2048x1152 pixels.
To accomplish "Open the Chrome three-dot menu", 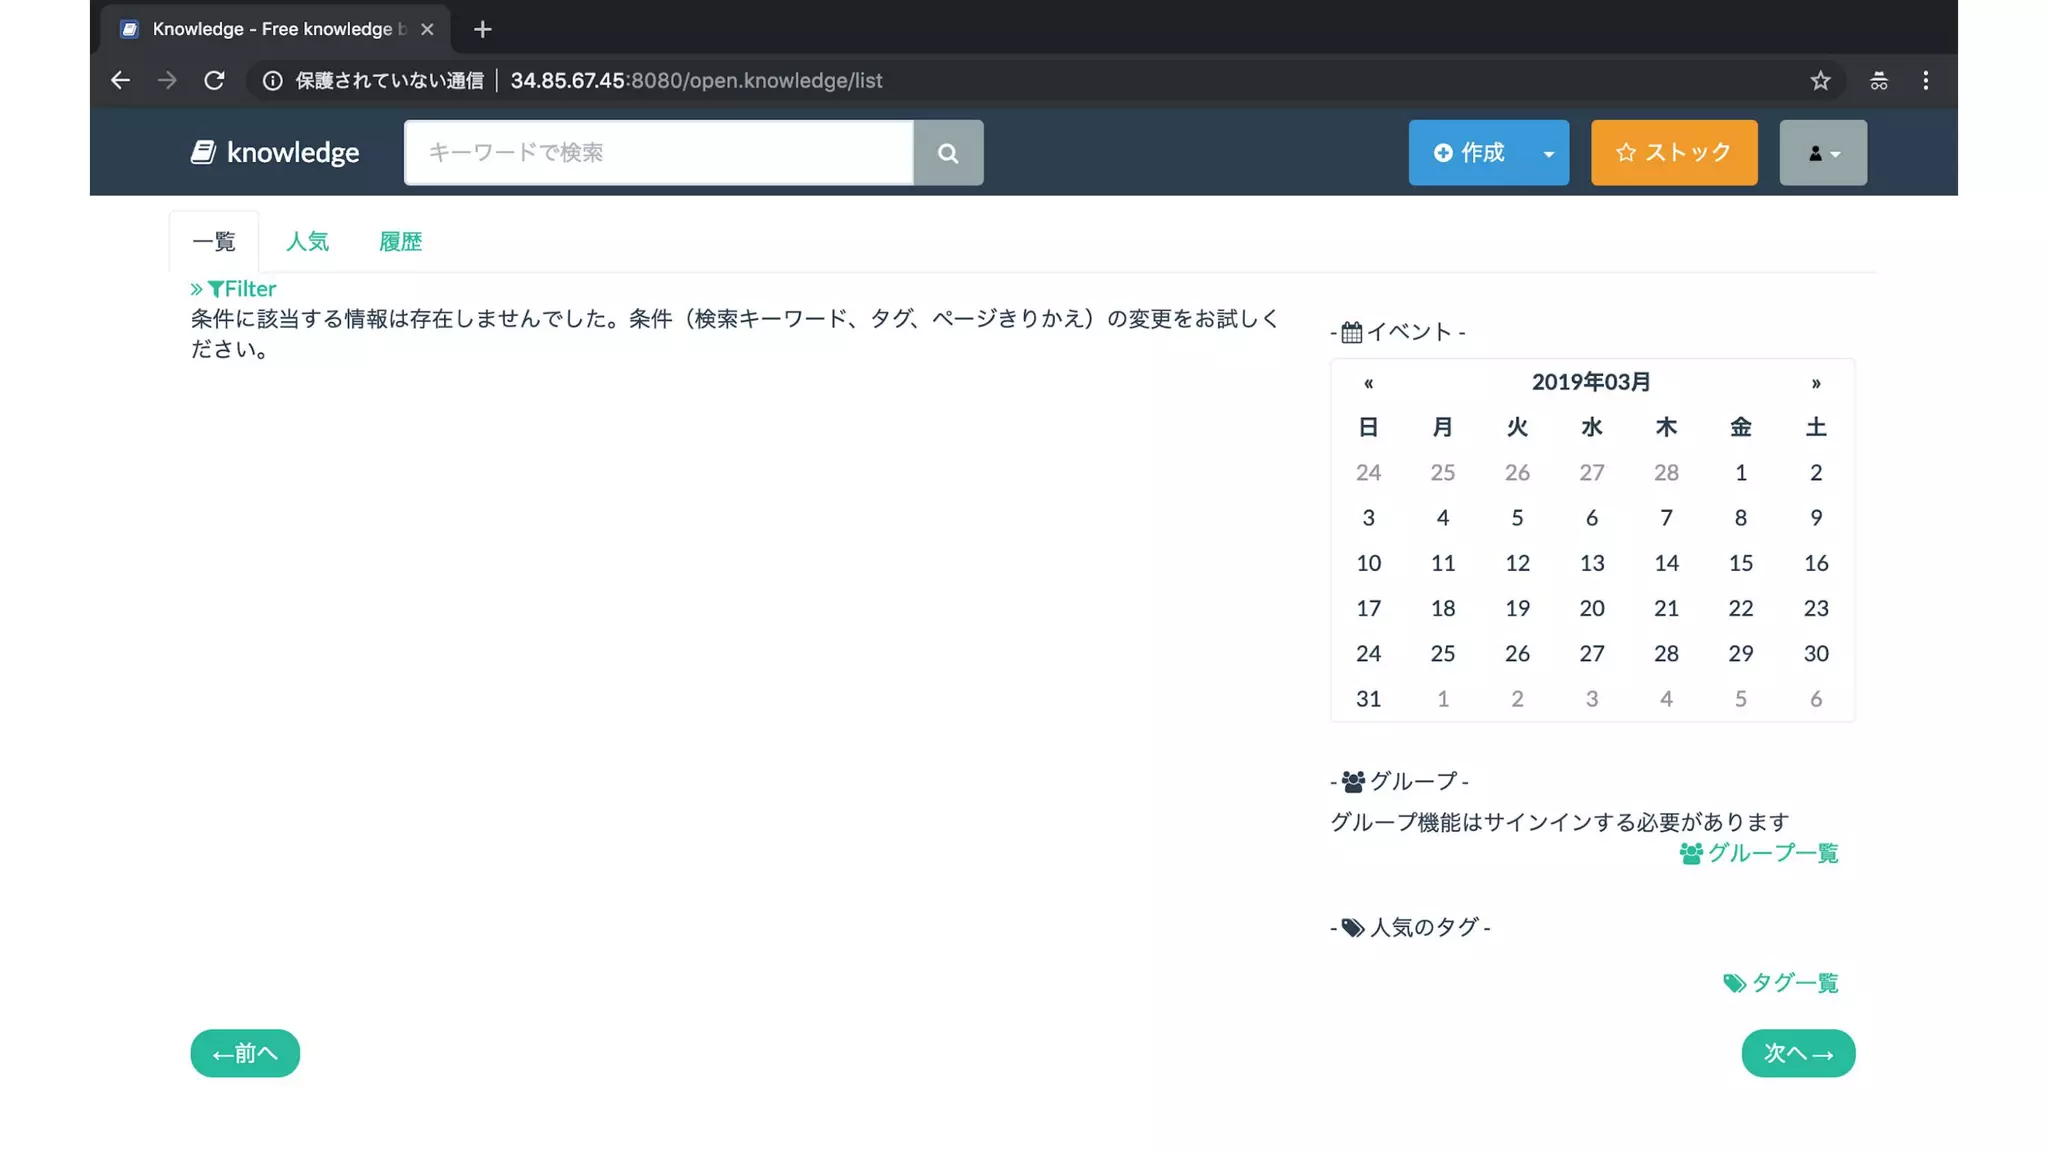I will tap(1925, 81).
